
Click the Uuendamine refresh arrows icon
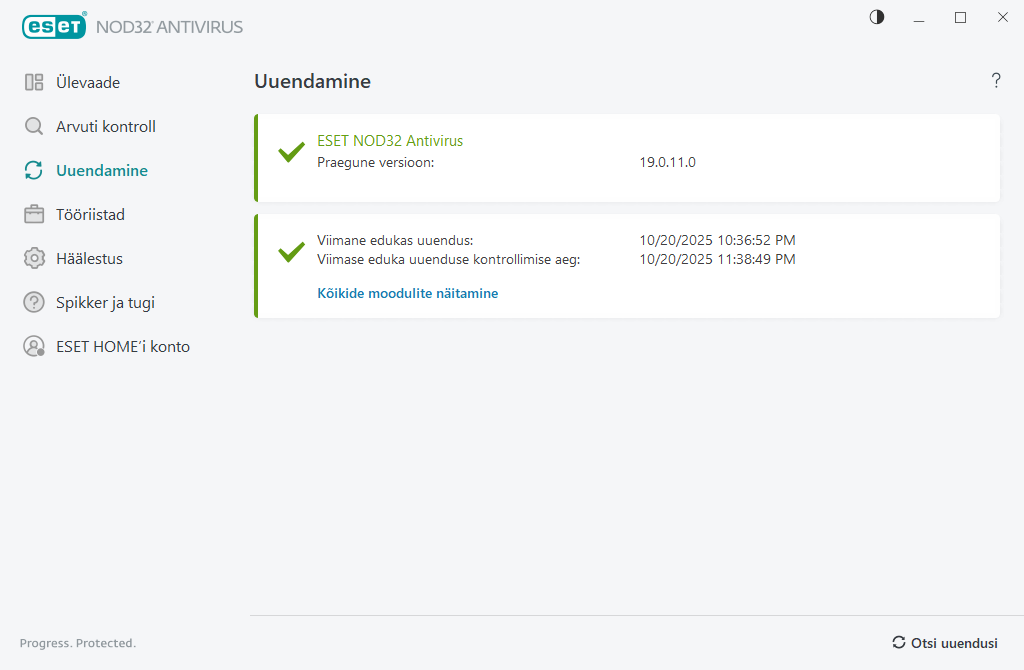pyautogui.click(x=34, y=171)
